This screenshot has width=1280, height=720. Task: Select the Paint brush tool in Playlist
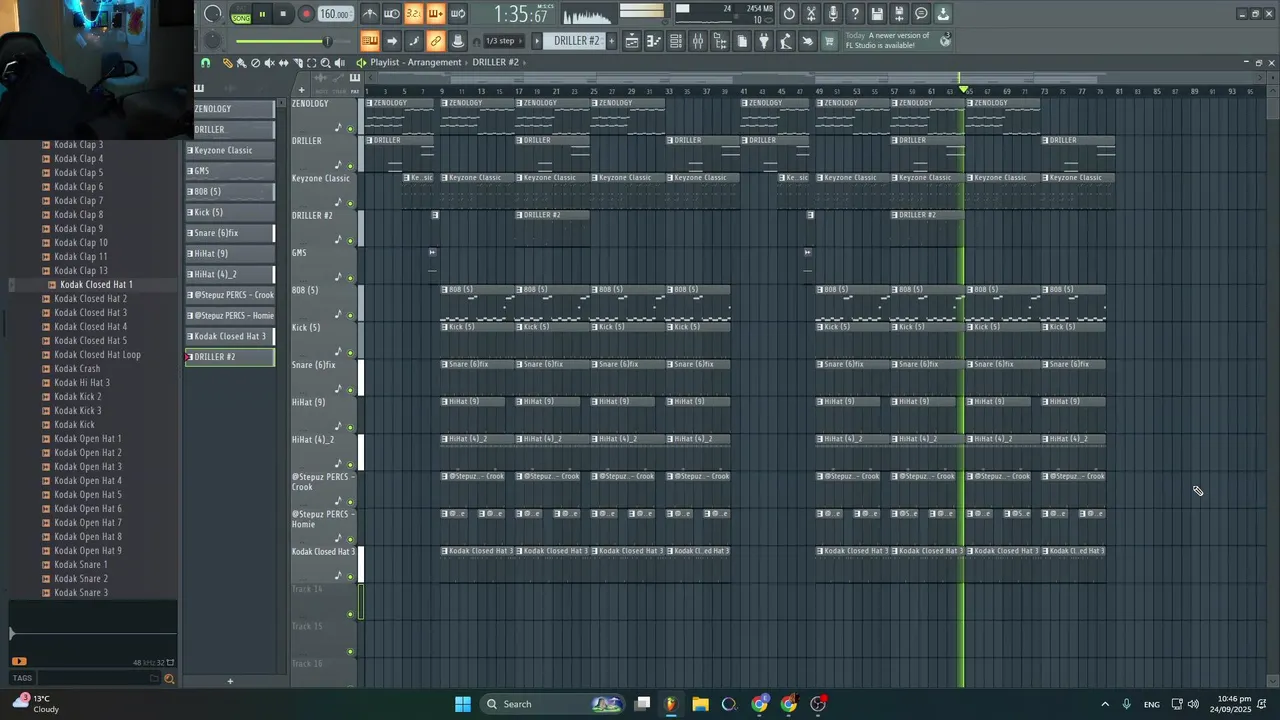coord(241,62)
